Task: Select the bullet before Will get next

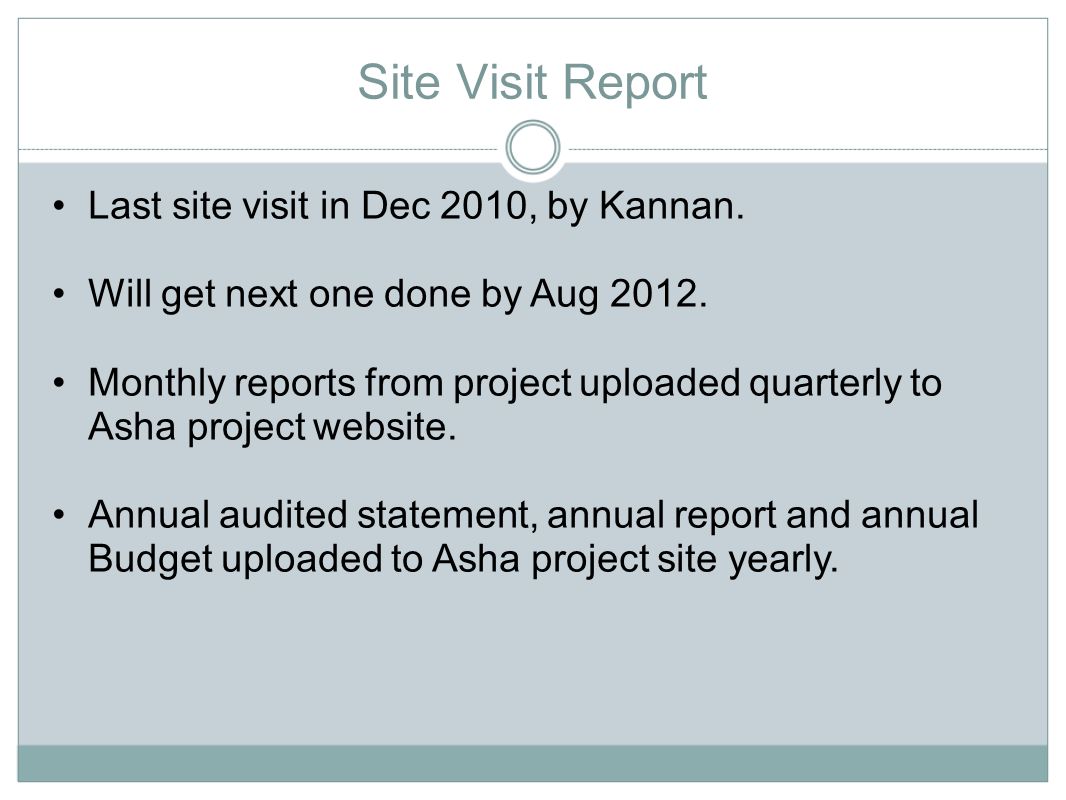Action: 59,294
